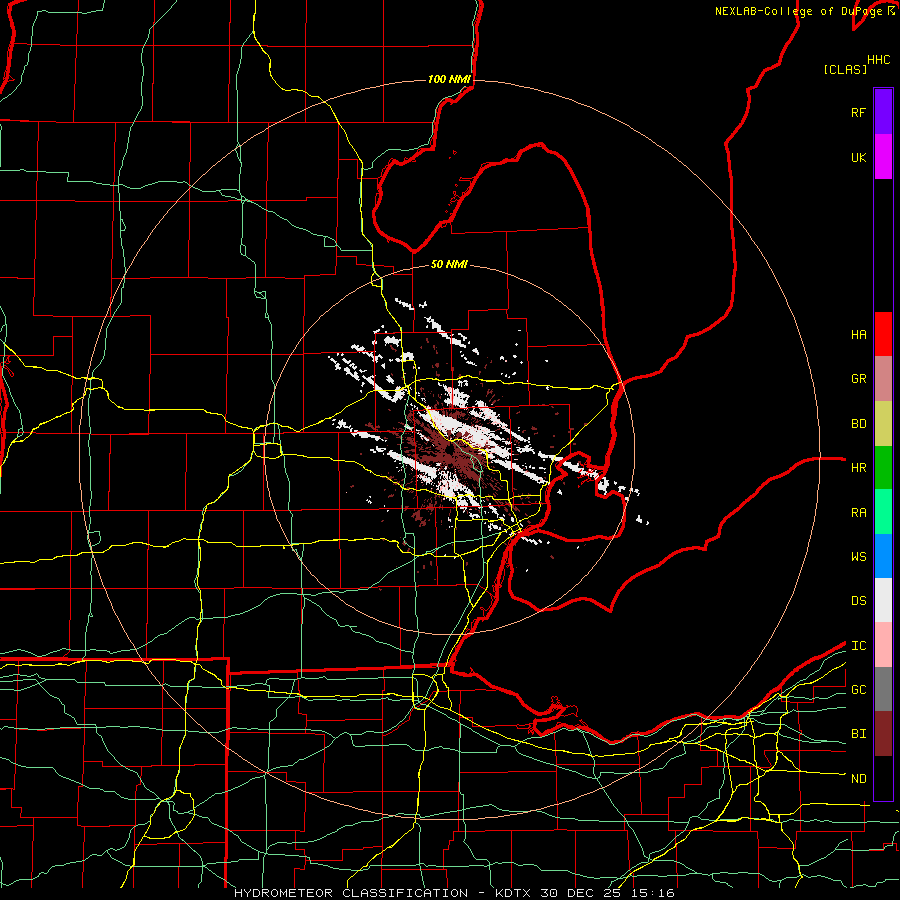This screenshot has width=900, height=900.
Task: Click the HR legend label text
Action: 858,468
